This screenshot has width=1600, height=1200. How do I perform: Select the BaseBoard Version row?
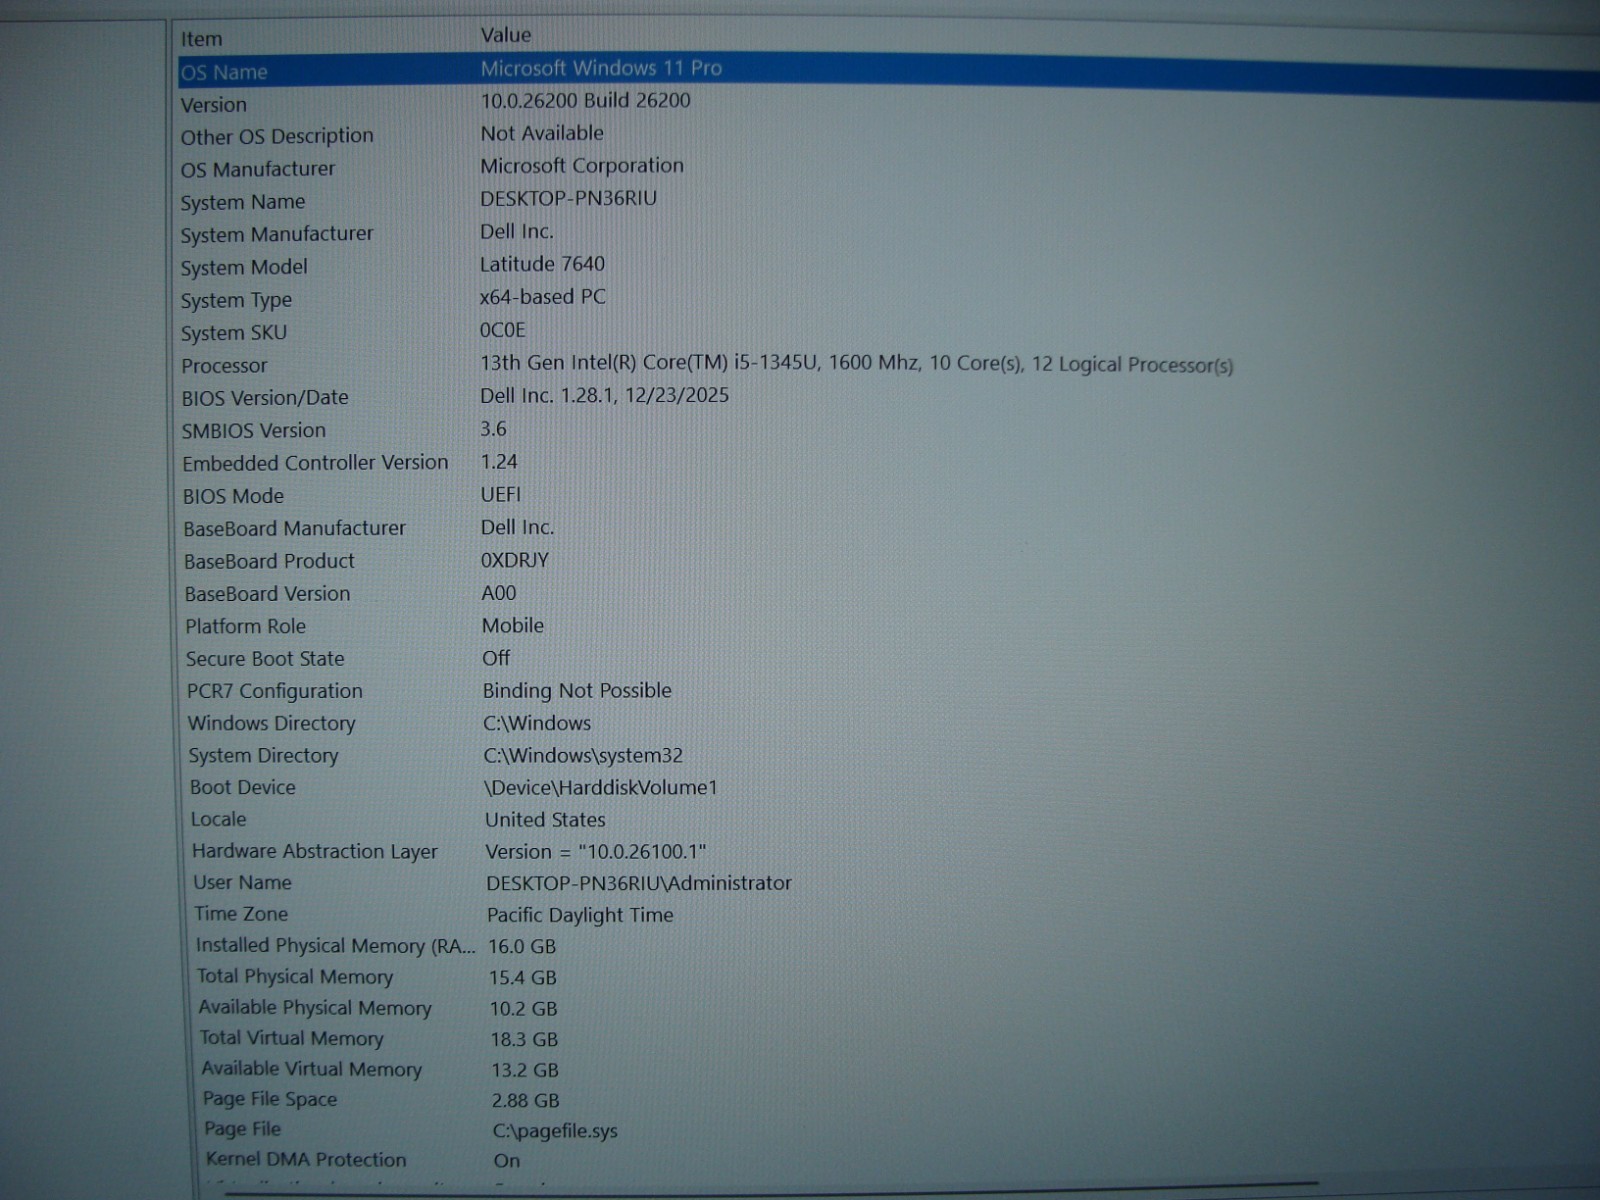pos(267,594)
